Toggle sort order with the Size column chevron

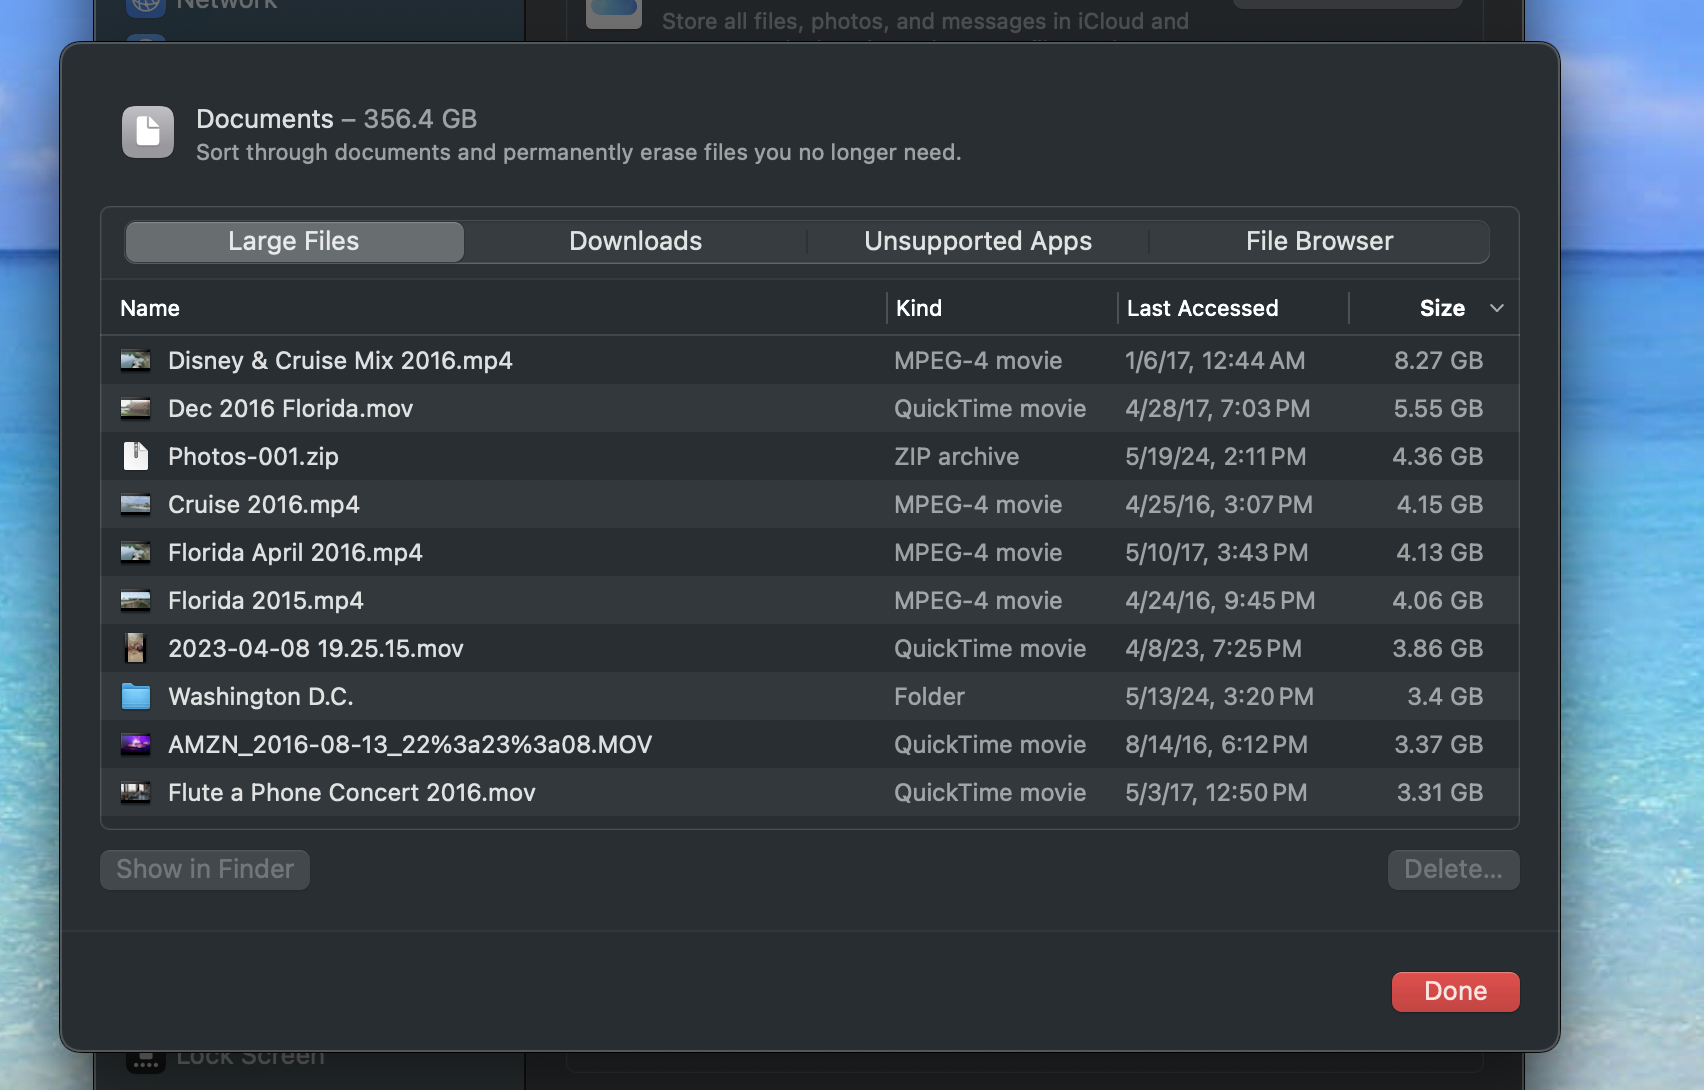pos(1497,308)
